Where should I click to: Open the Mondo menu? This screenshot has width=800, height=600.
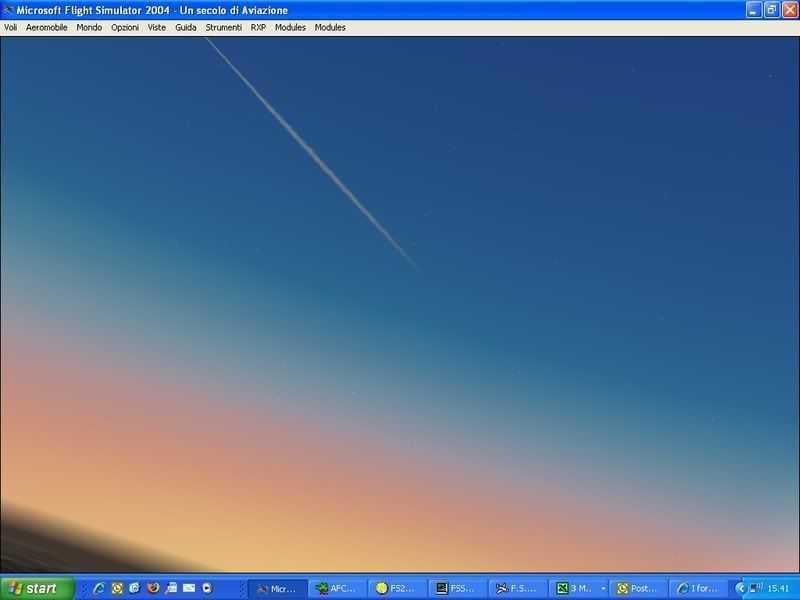click(89, 28)
